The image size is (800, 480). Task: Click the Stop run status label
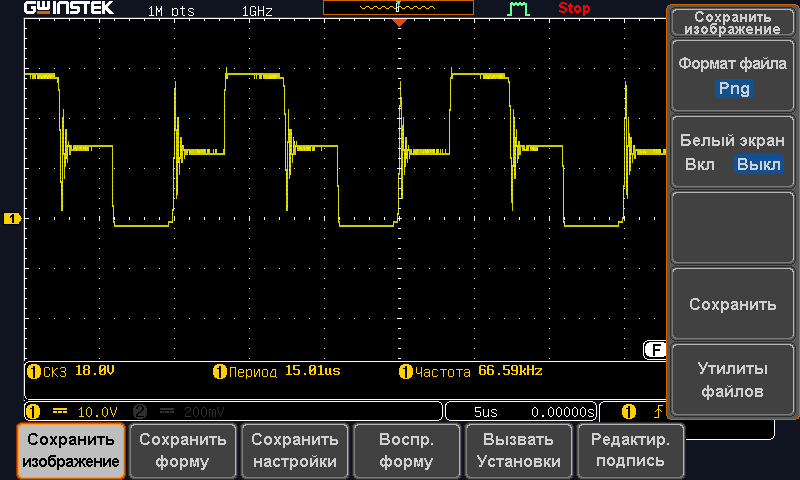574,8
